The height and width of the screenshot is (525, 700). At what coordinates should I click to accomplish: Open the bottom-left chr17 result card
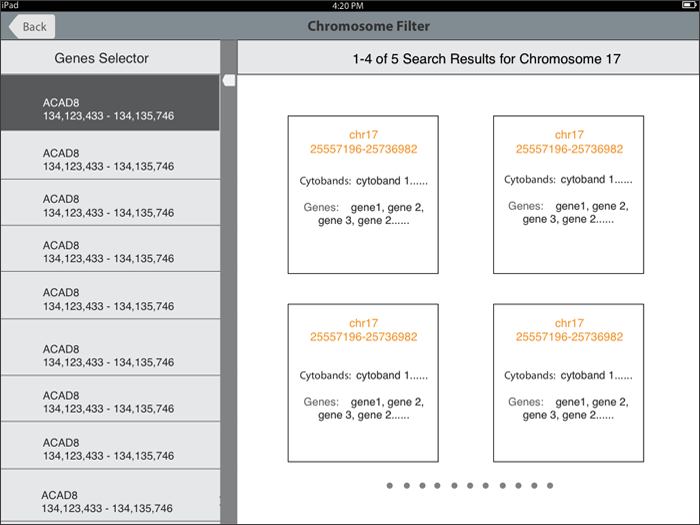point(363,383)
